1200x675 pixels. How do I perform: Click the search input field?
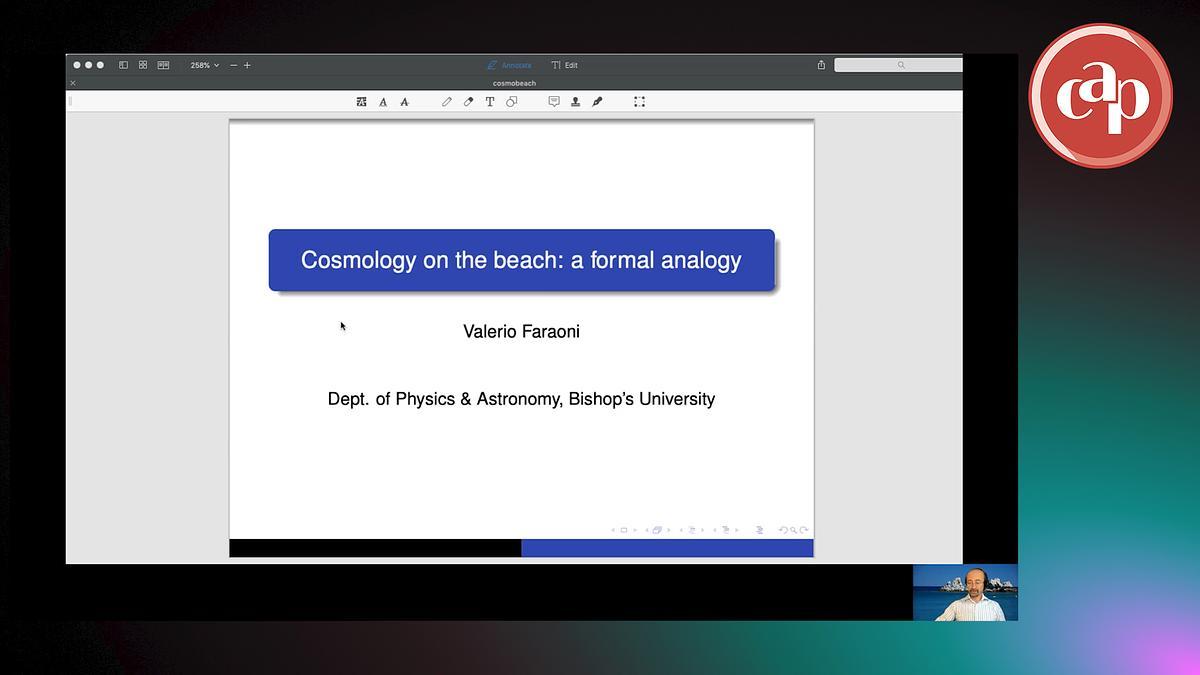[x=898, y=65]
